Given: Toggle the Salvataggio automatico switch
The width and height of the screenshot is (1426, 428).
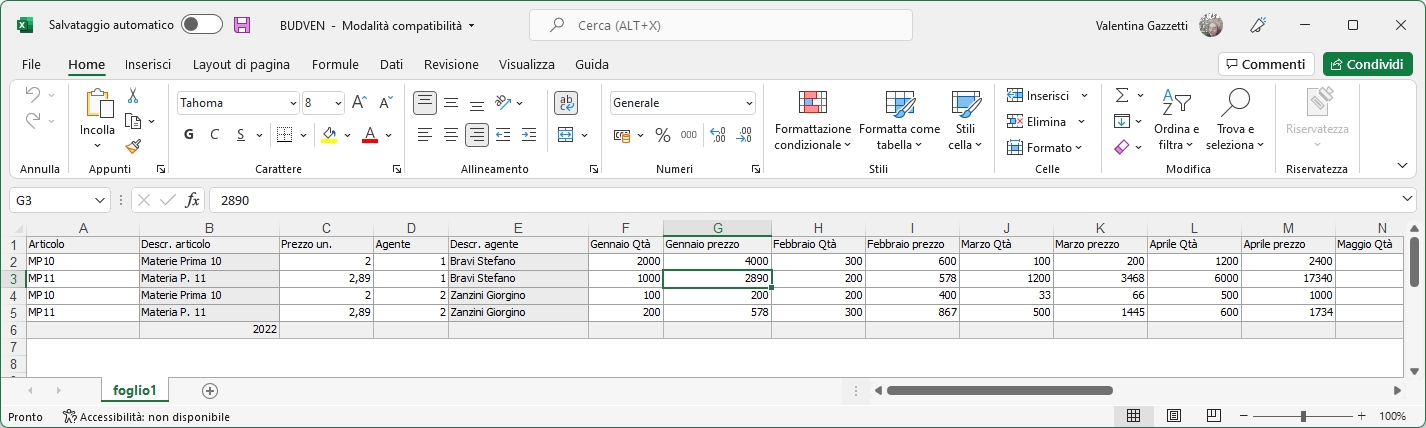Looking at the screenshot, I should coord(201,25).
